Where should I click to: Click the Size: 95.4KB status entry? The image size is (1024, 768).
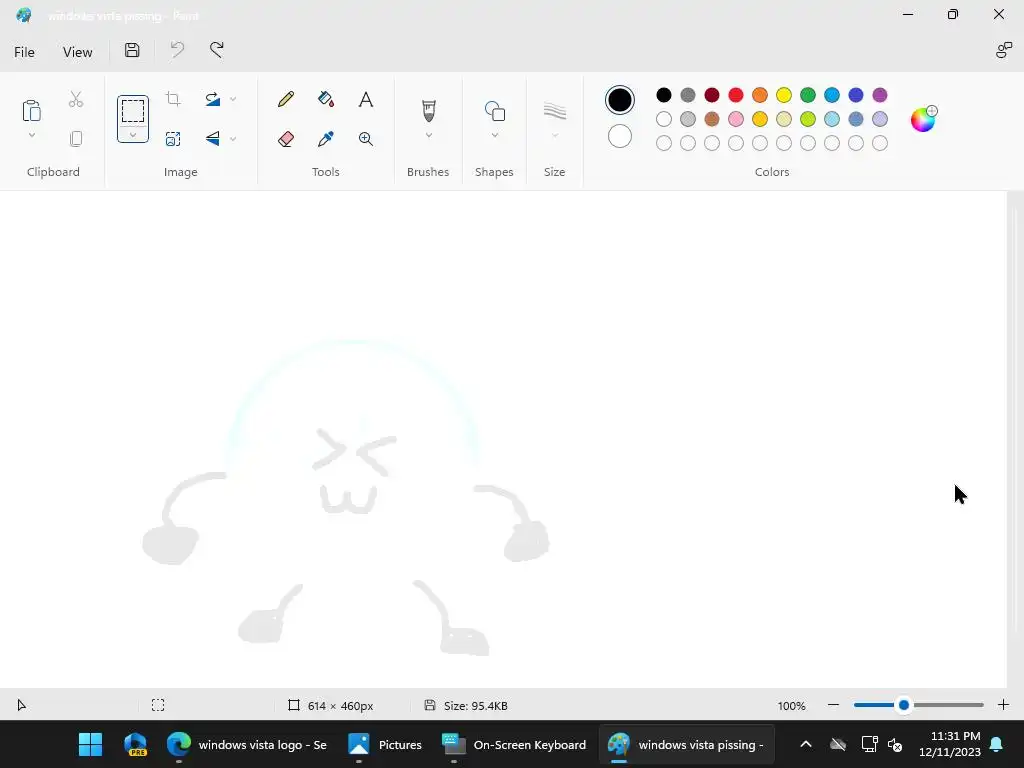(x=466, y=705)
